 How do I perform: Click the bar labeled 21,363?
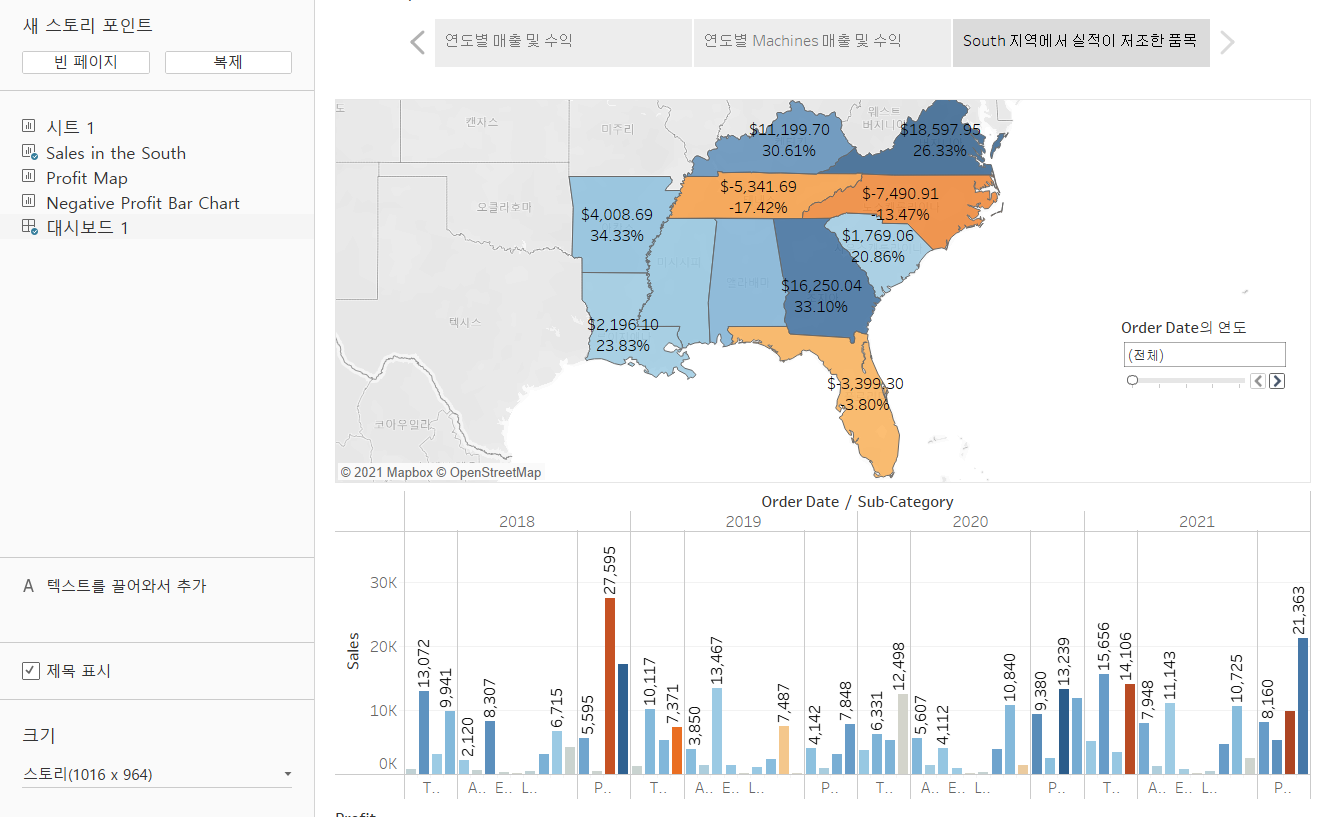pyautogui.click(x=1302, y=706)
